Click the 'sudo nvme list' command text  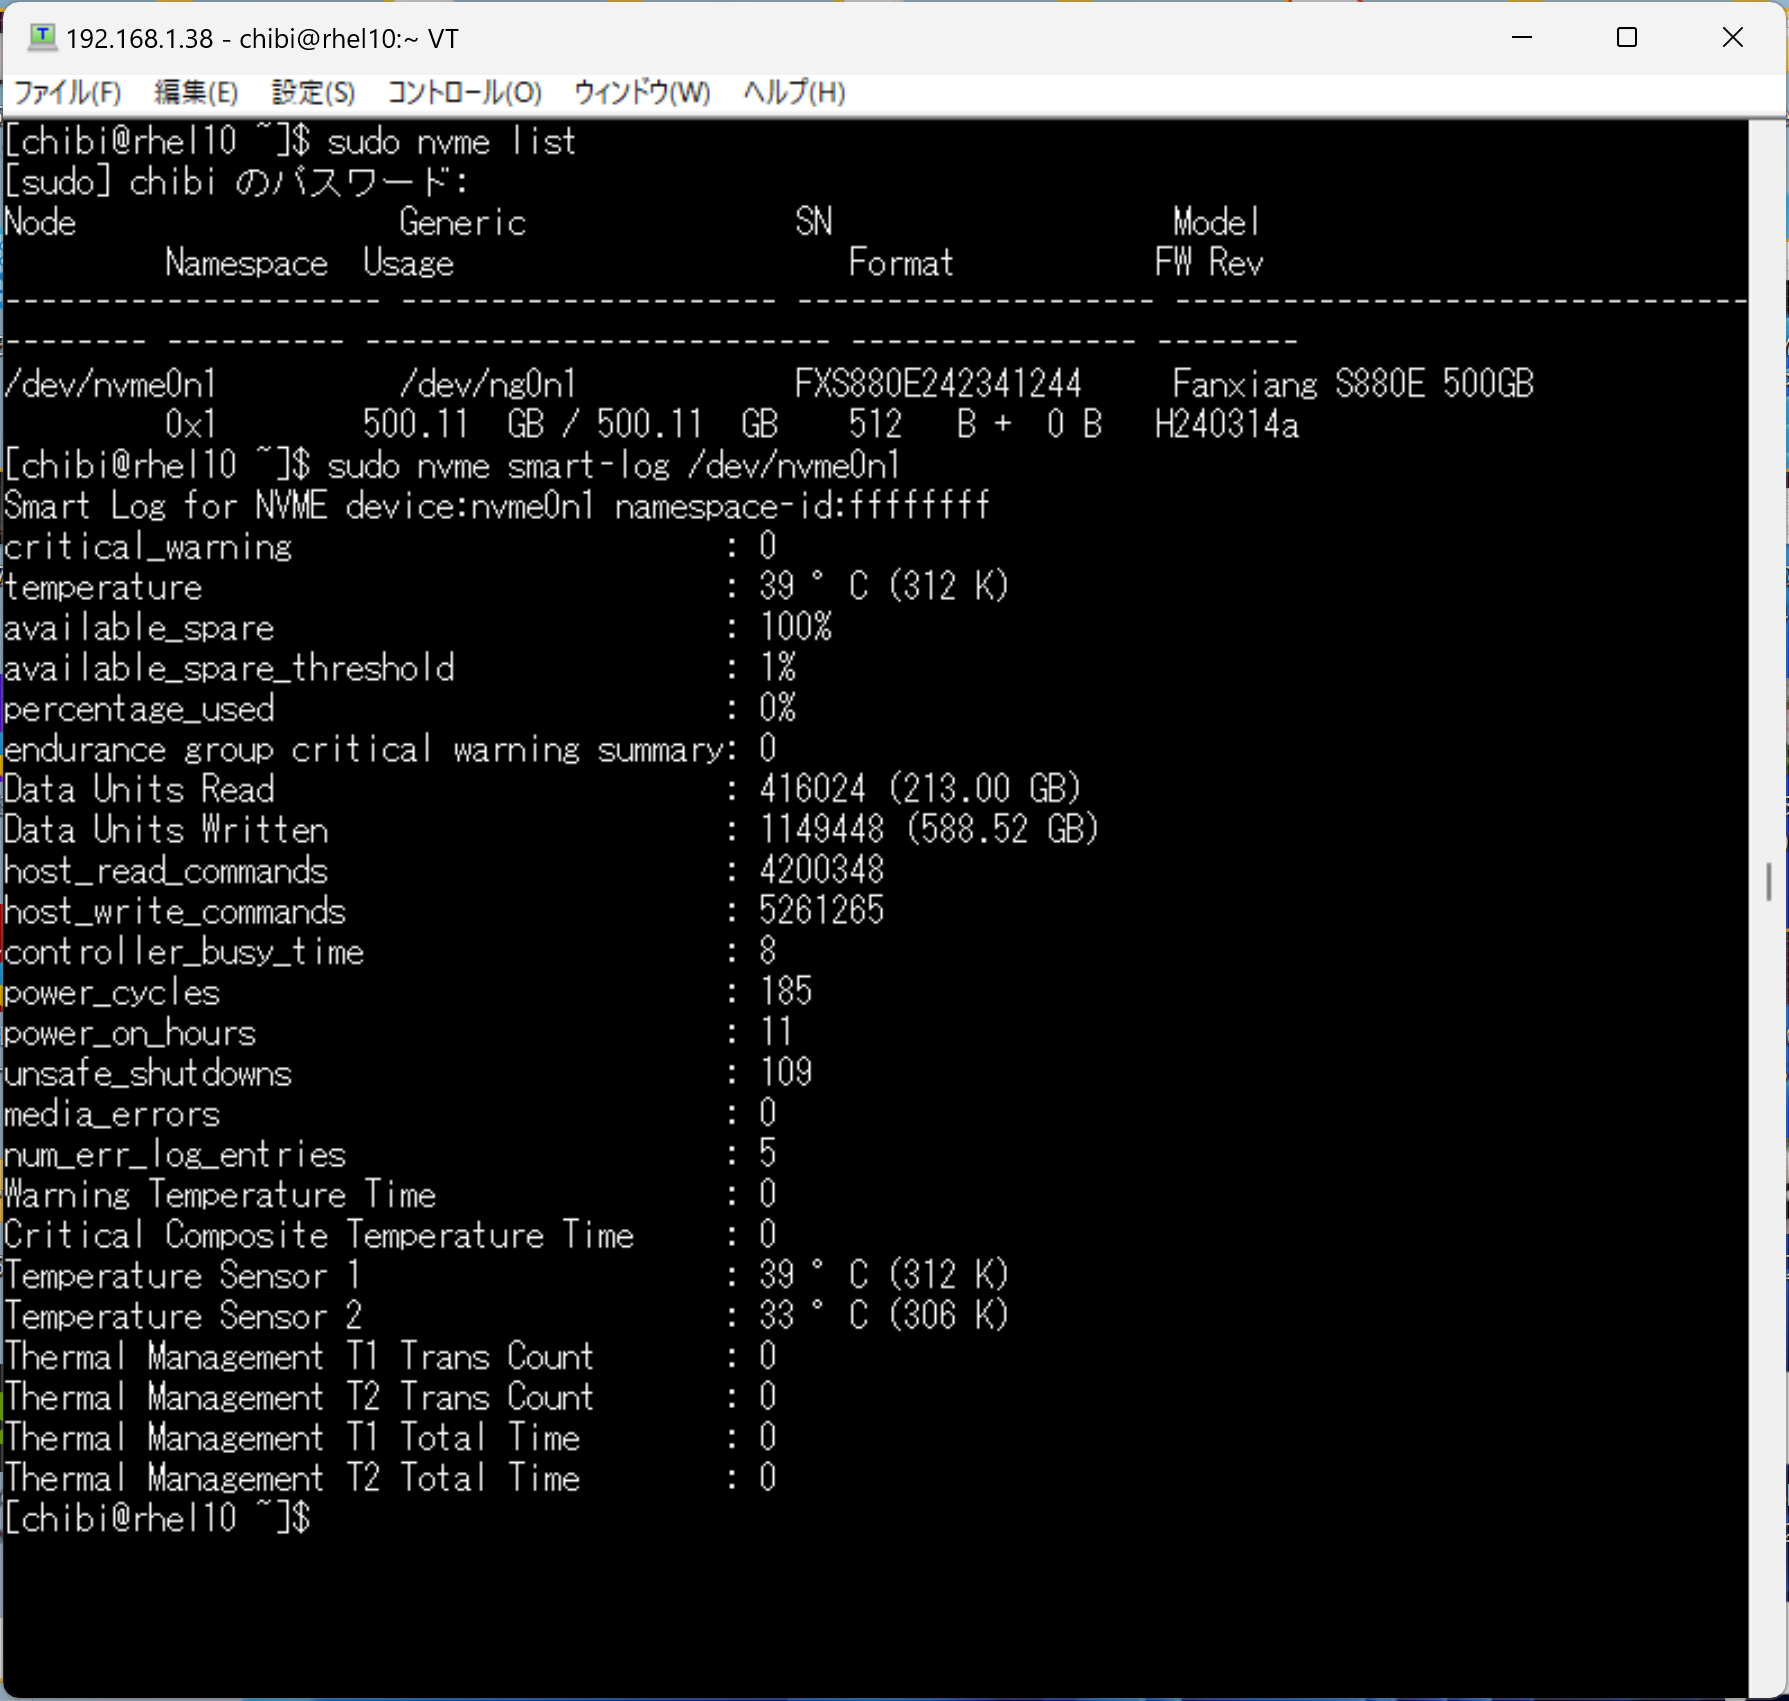(x=451, y=142)
